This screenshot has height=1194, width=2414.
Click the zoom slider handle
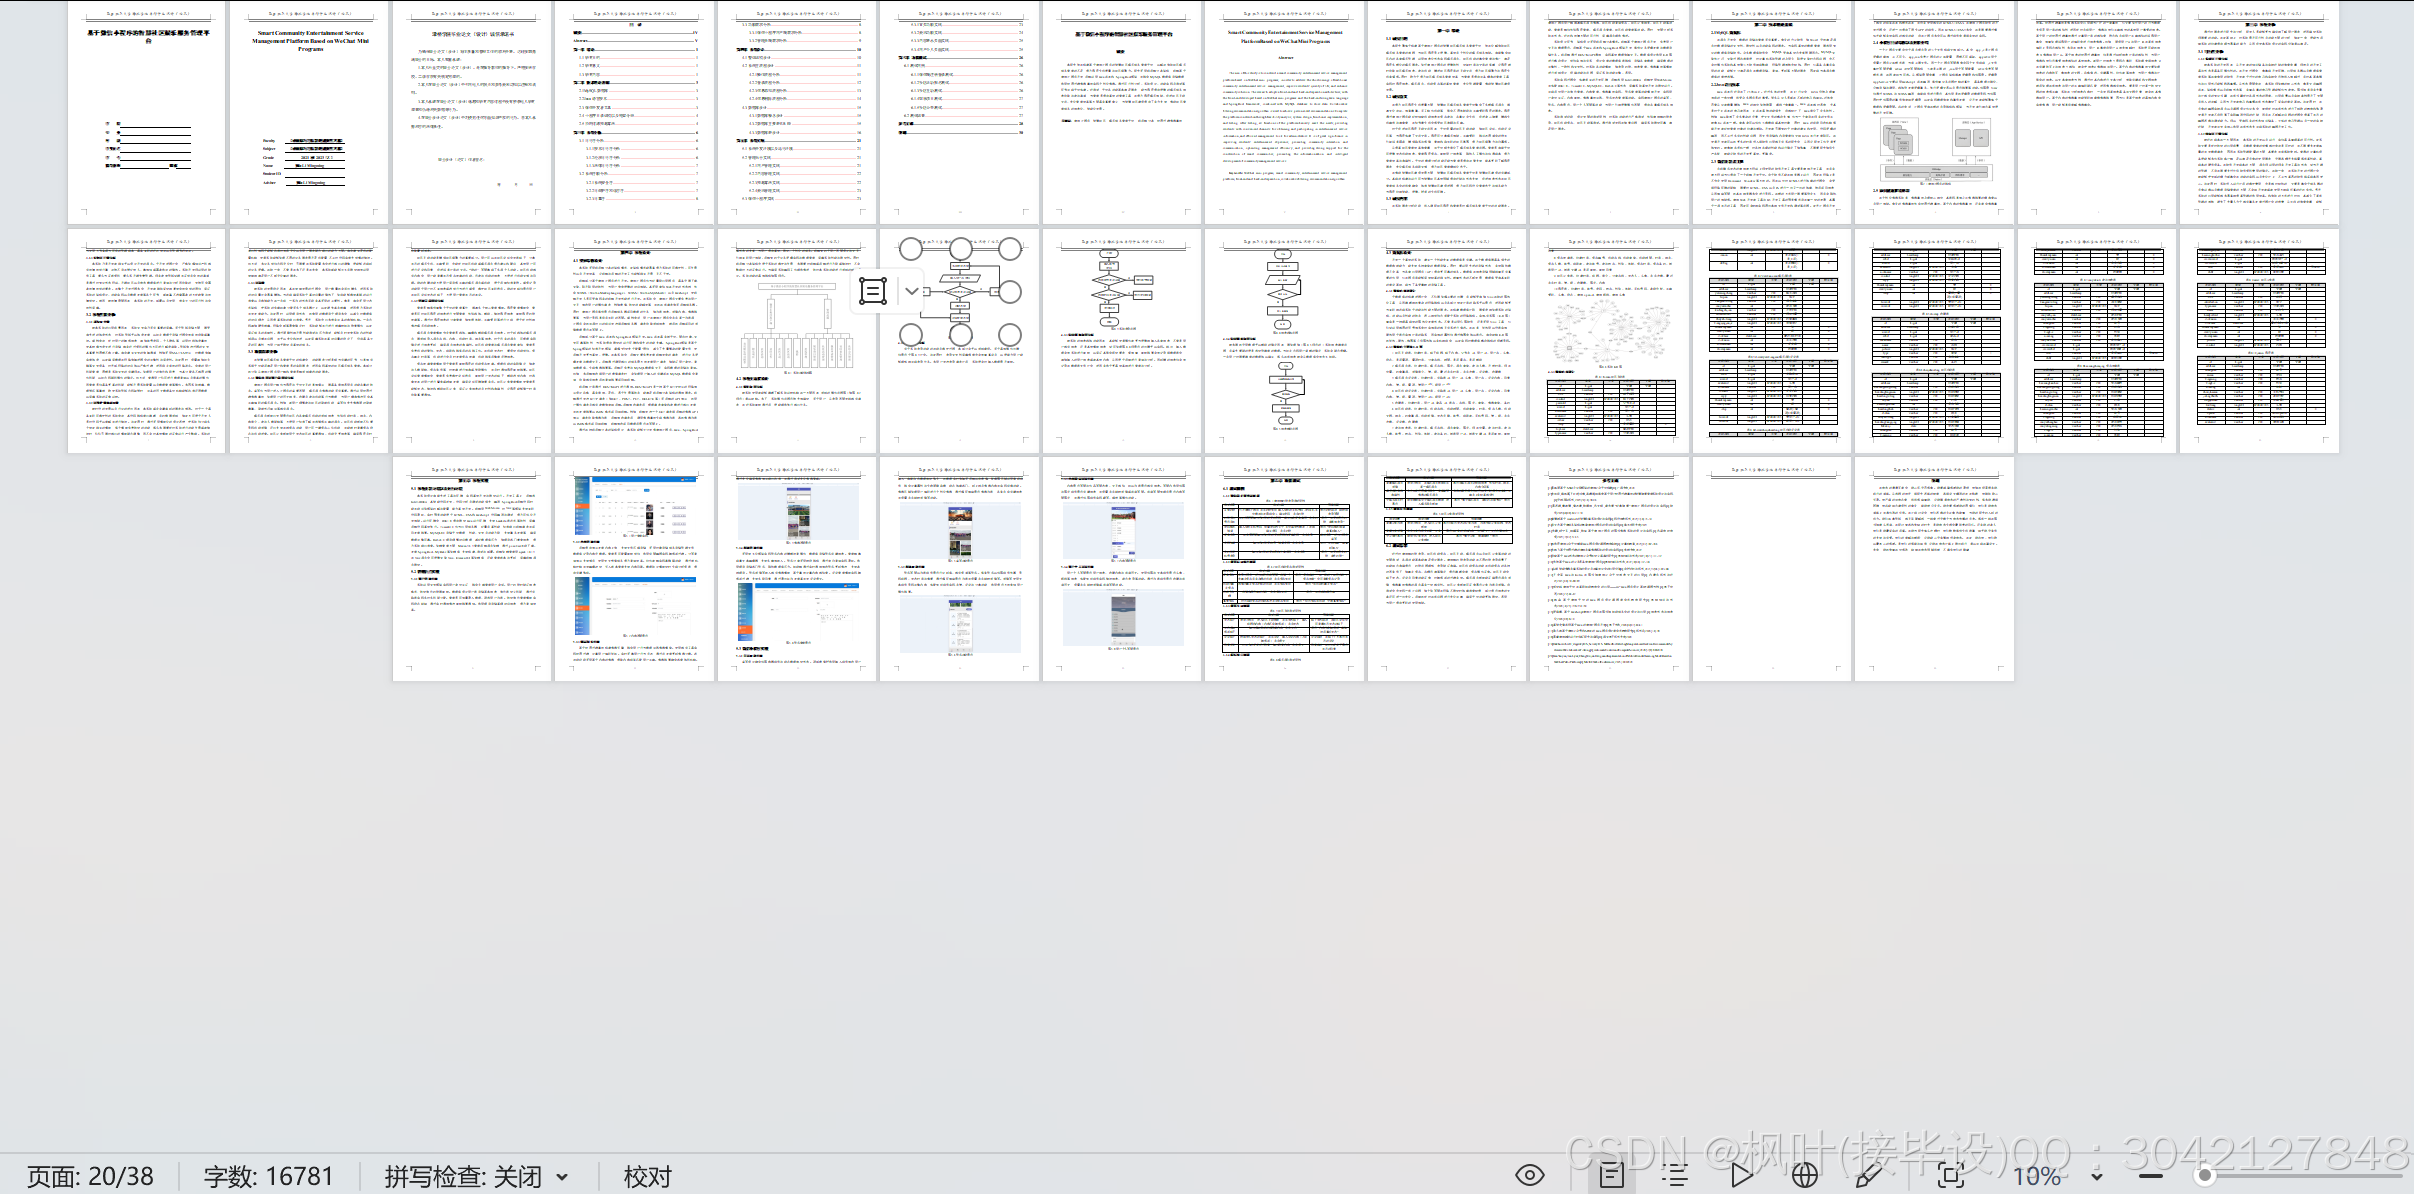[x=2203, y=1176]
